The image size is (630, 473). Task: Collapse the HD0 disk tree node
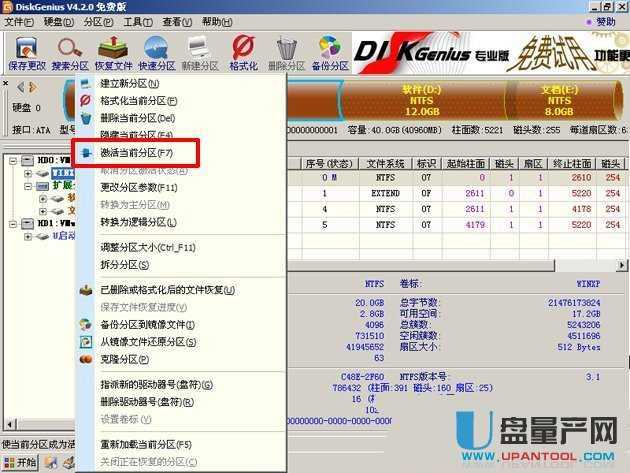pos(12,160)
